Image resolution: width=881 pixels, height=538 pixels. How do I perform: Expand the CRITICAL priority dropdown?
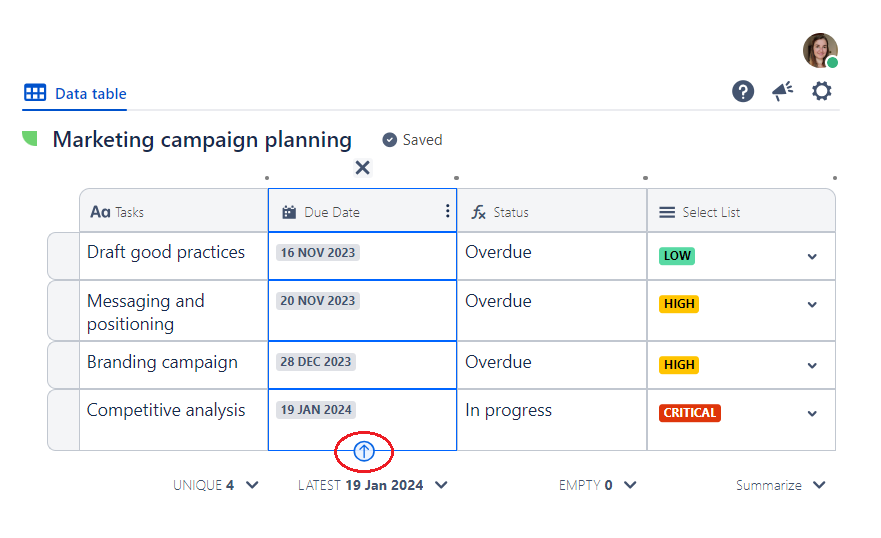click(x=812, y=413)
